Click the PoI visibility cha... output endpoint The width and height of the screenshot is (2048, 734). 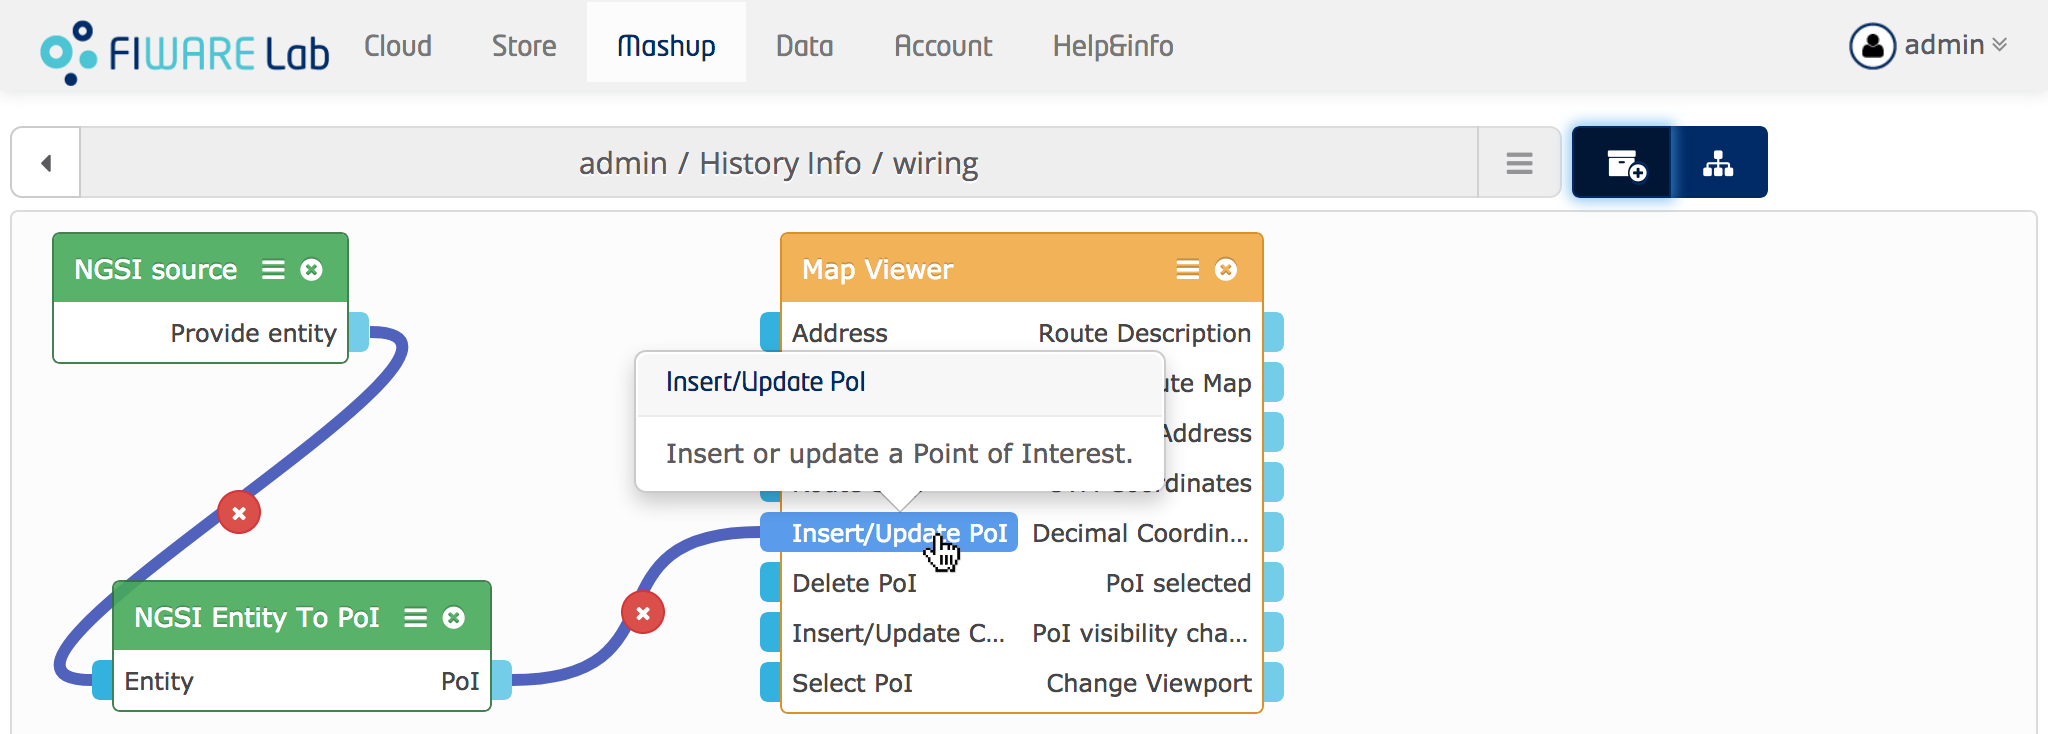[1141, 633]
